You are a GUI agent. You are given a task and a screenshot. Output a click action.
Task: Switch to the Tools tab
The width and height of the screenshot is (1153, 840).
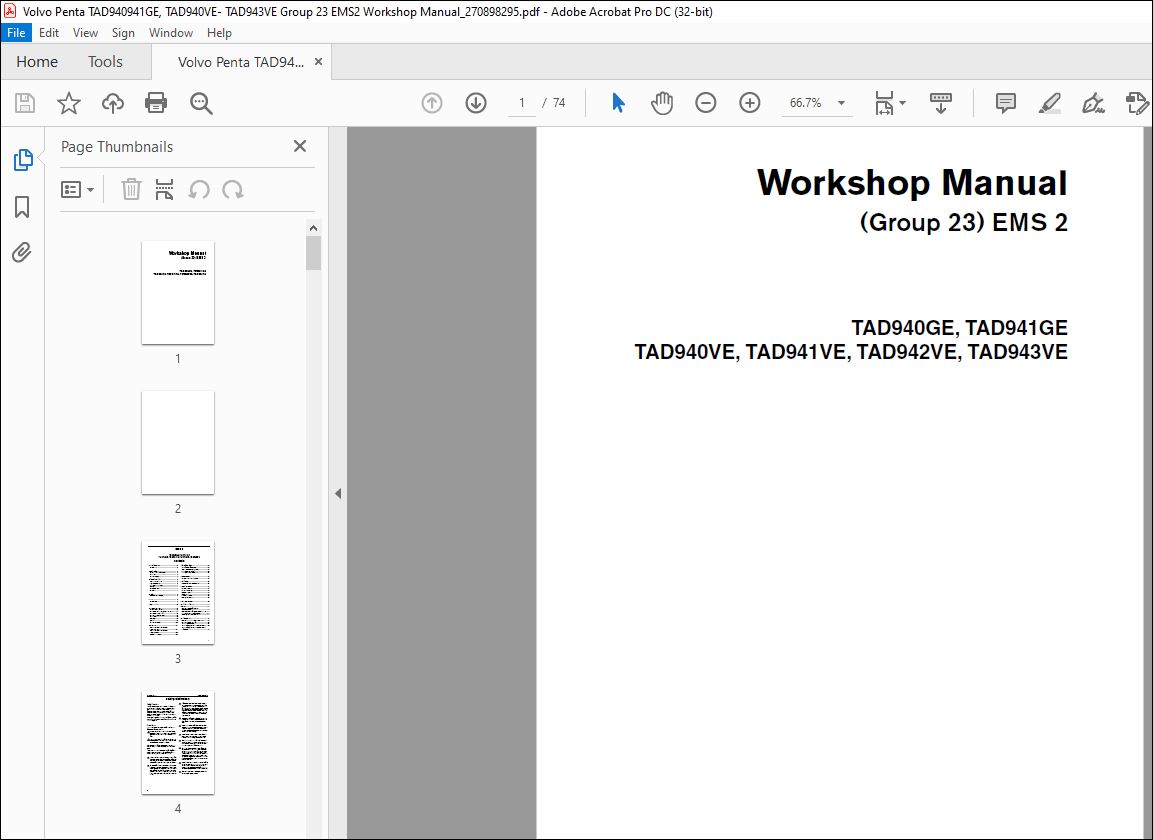[105, 62]
